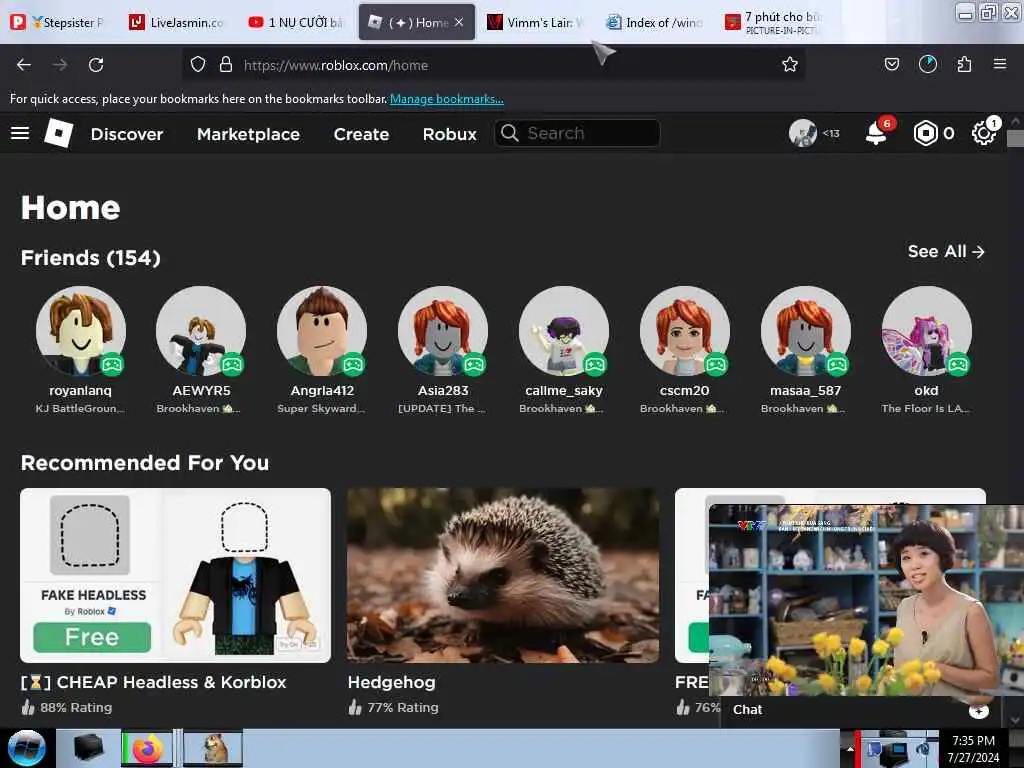This screenshot has height=768, width=1024.
Task: Click the page vertical scrollbar thumb
Action: 1015,138
